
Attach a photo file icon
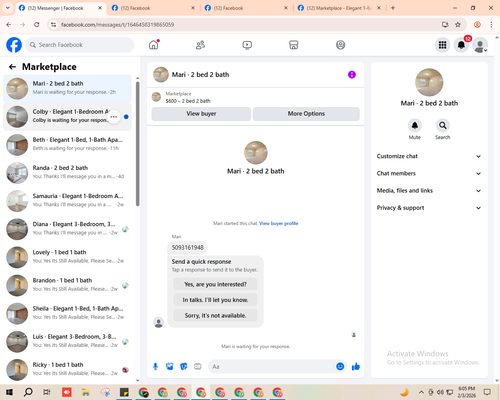(170, 367)
